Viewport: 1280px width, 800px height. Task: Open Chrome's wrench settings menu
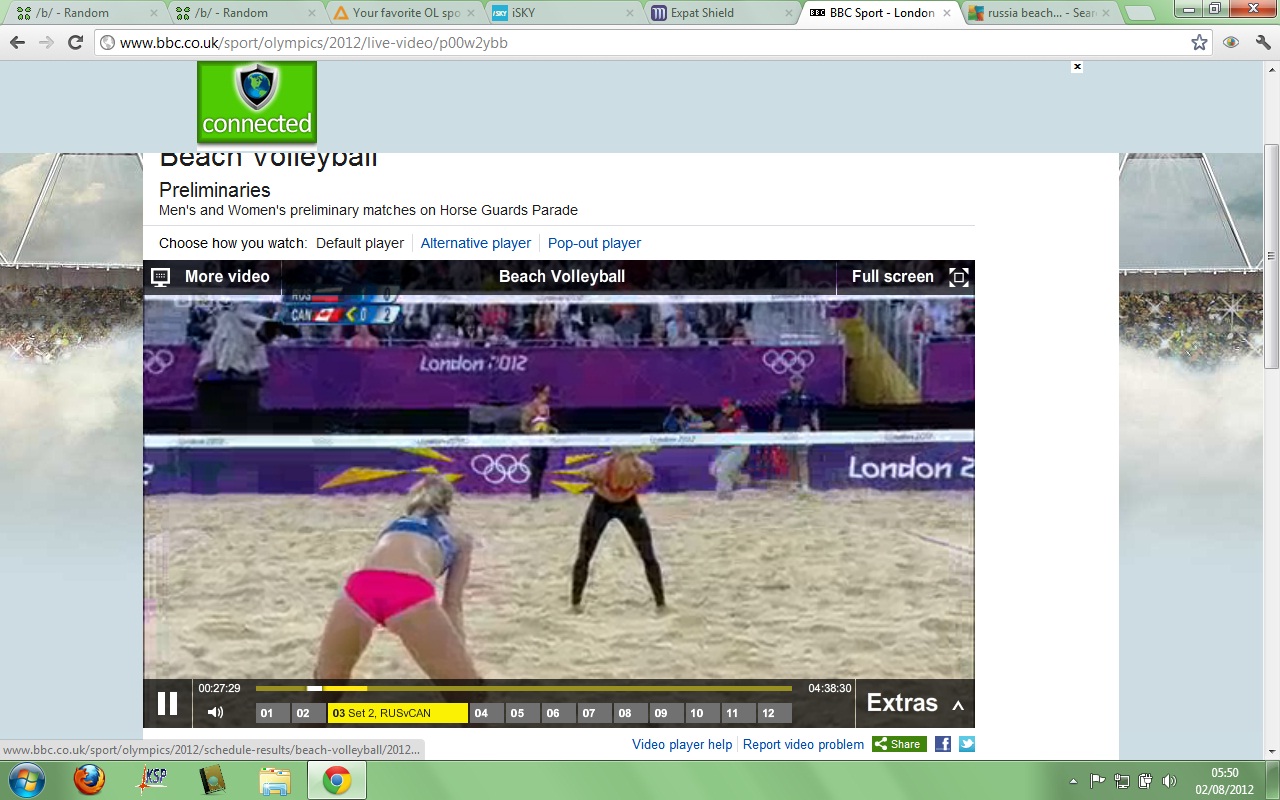coord(1262,42)
